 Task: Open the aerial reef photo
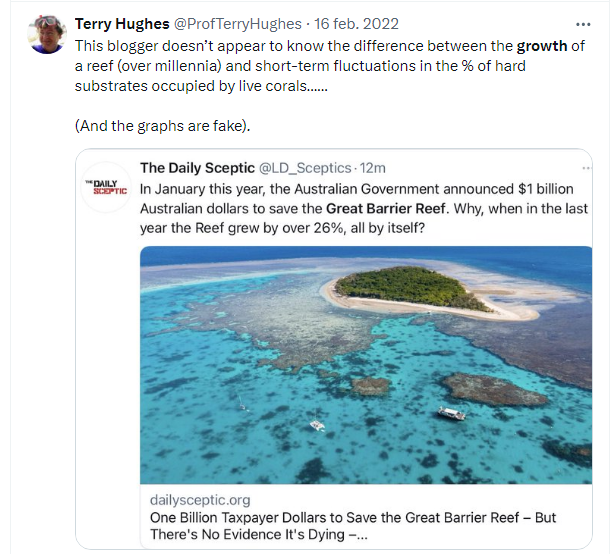(365, 365)
